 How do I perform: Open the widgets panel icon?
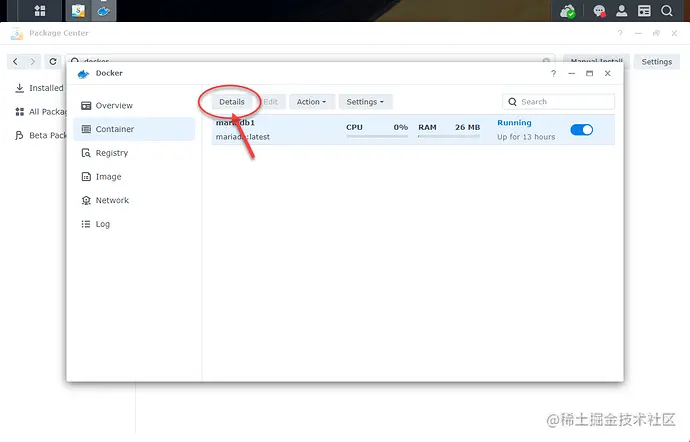coord(644,11)
